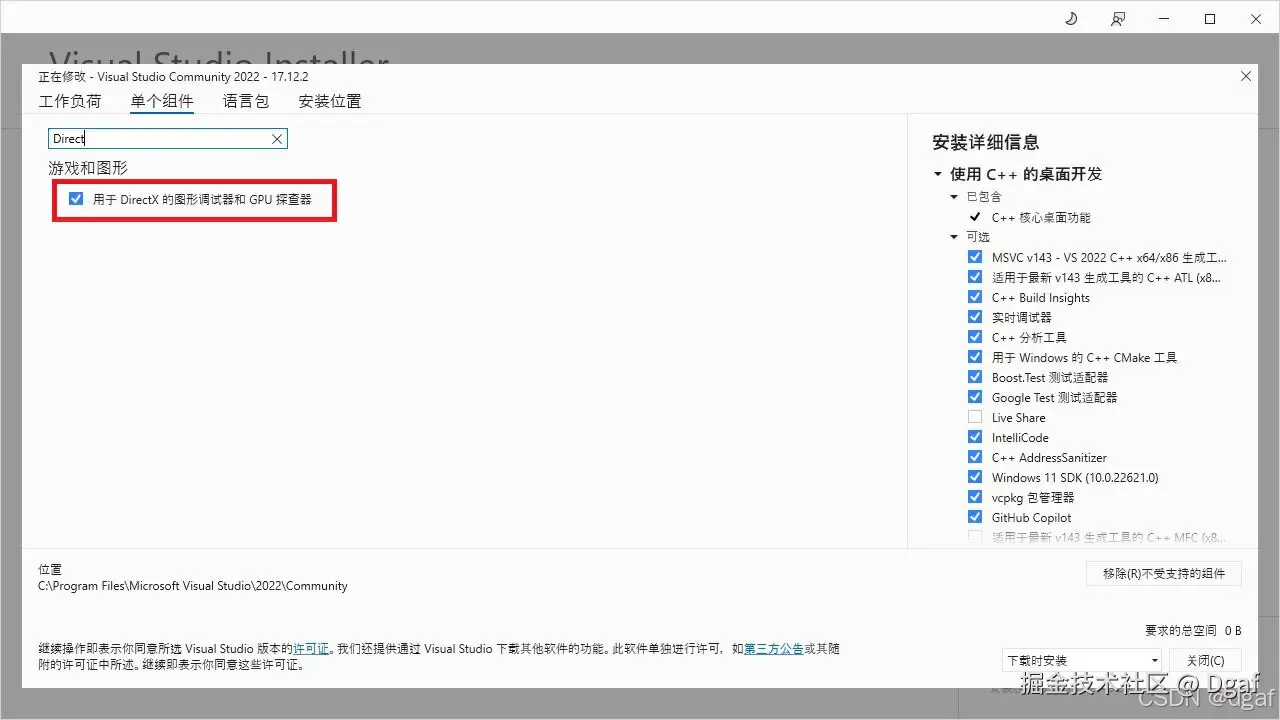
Task: Click the send feedback icon in title bar
Action: click(1118, 18)
